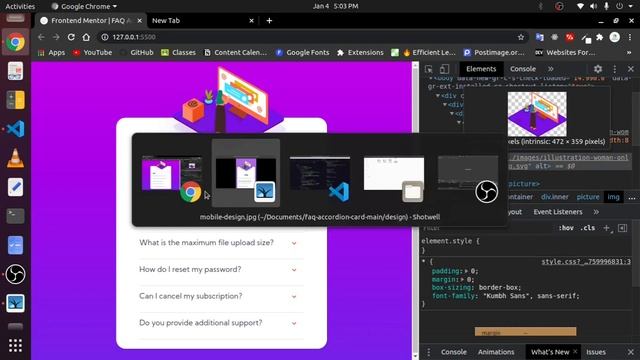Launch Visual Studio Code from the dock
640x360 pixels.
click(x=16, y=129)
